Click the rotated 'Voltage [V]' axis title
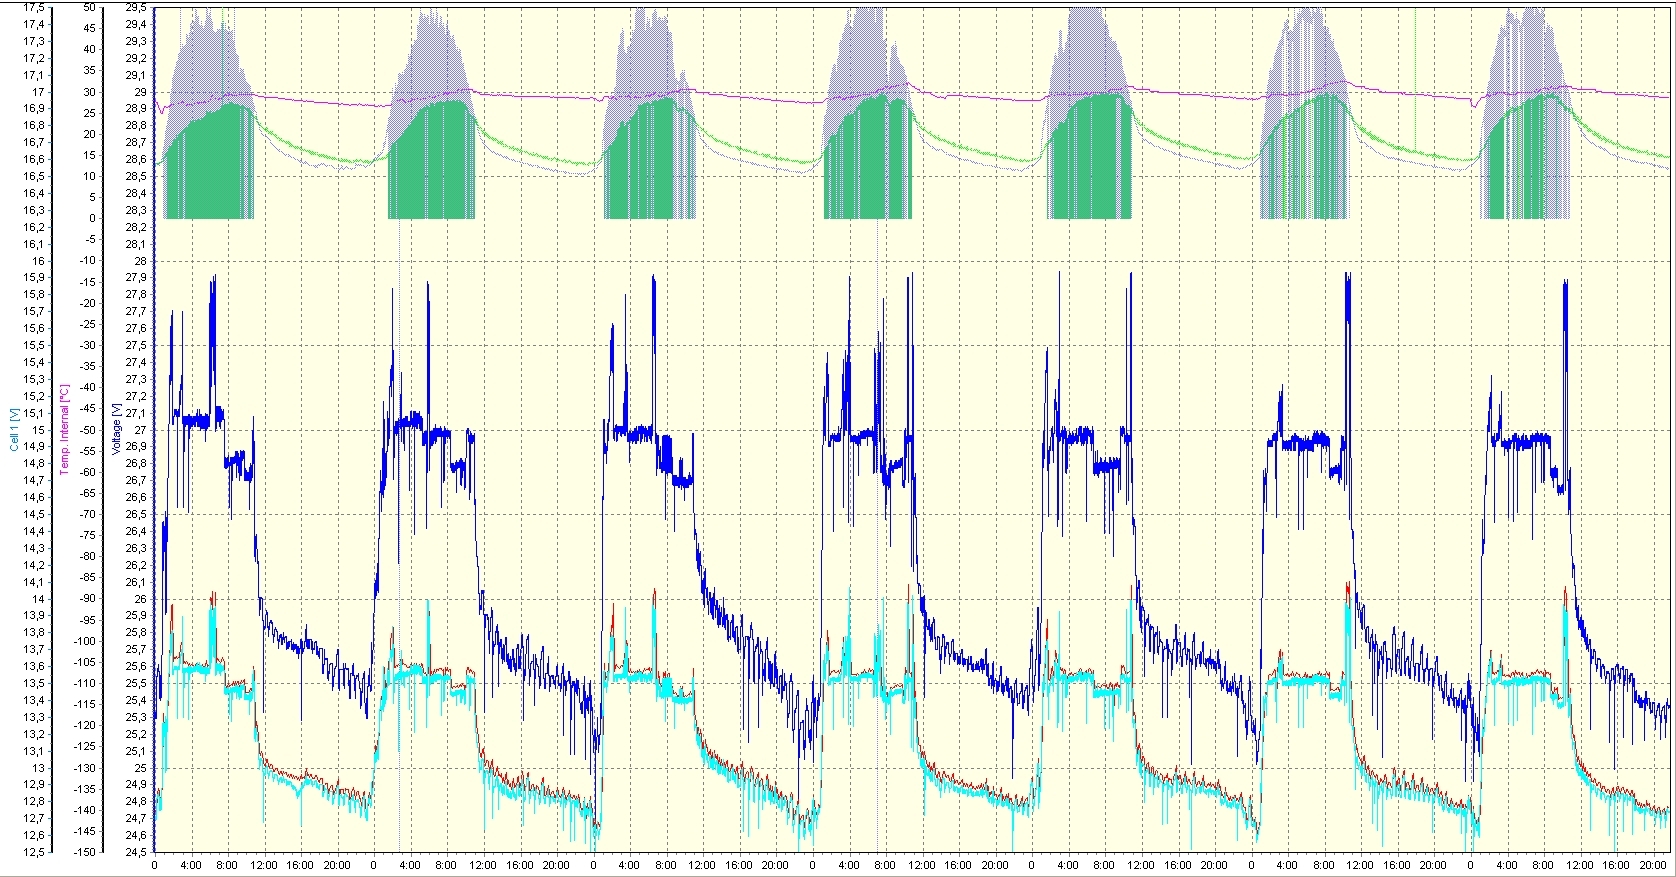 tap(116, 430)
